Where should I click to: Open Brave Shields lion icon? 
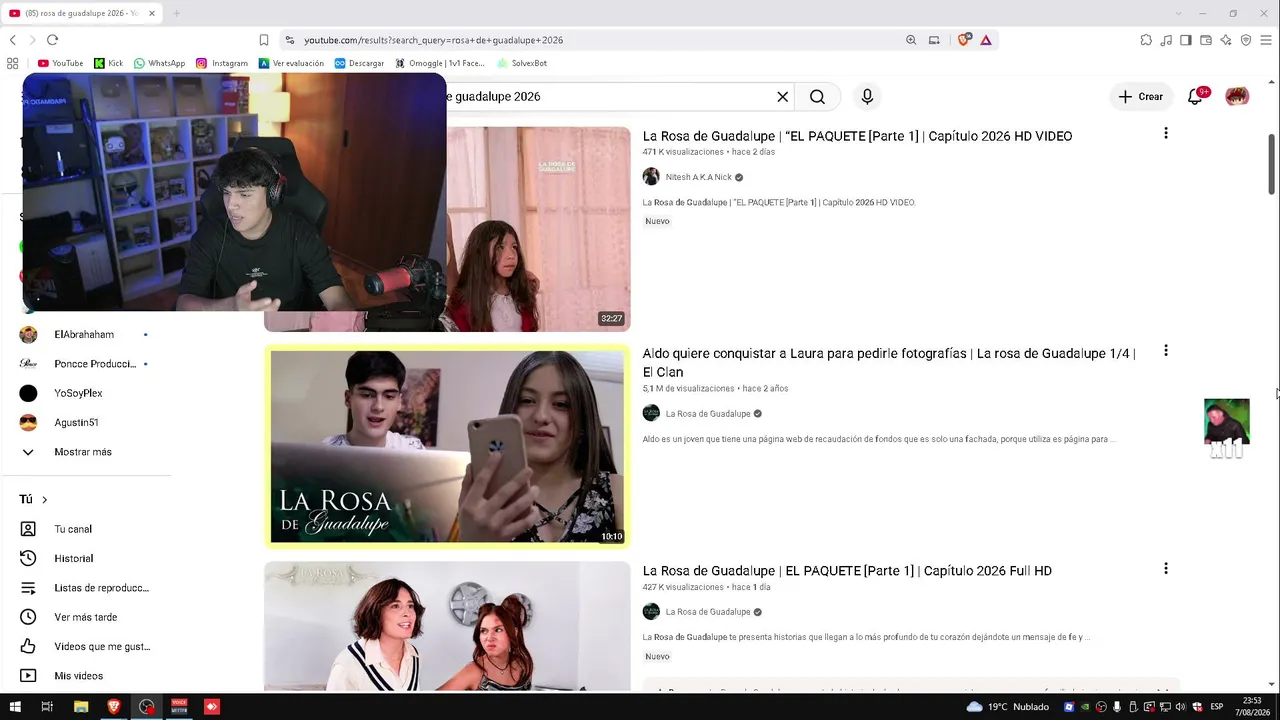pos(964,40)
